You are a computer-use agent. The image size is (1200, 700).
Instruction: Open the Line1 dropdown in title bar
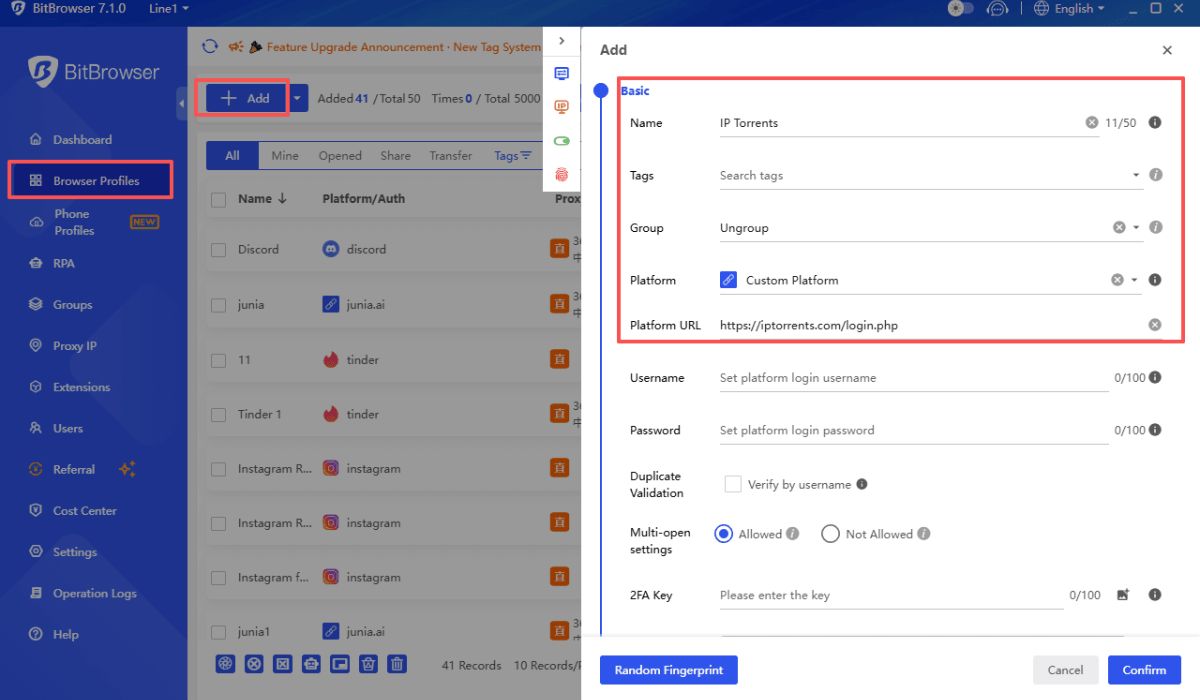tap(168, 8)
